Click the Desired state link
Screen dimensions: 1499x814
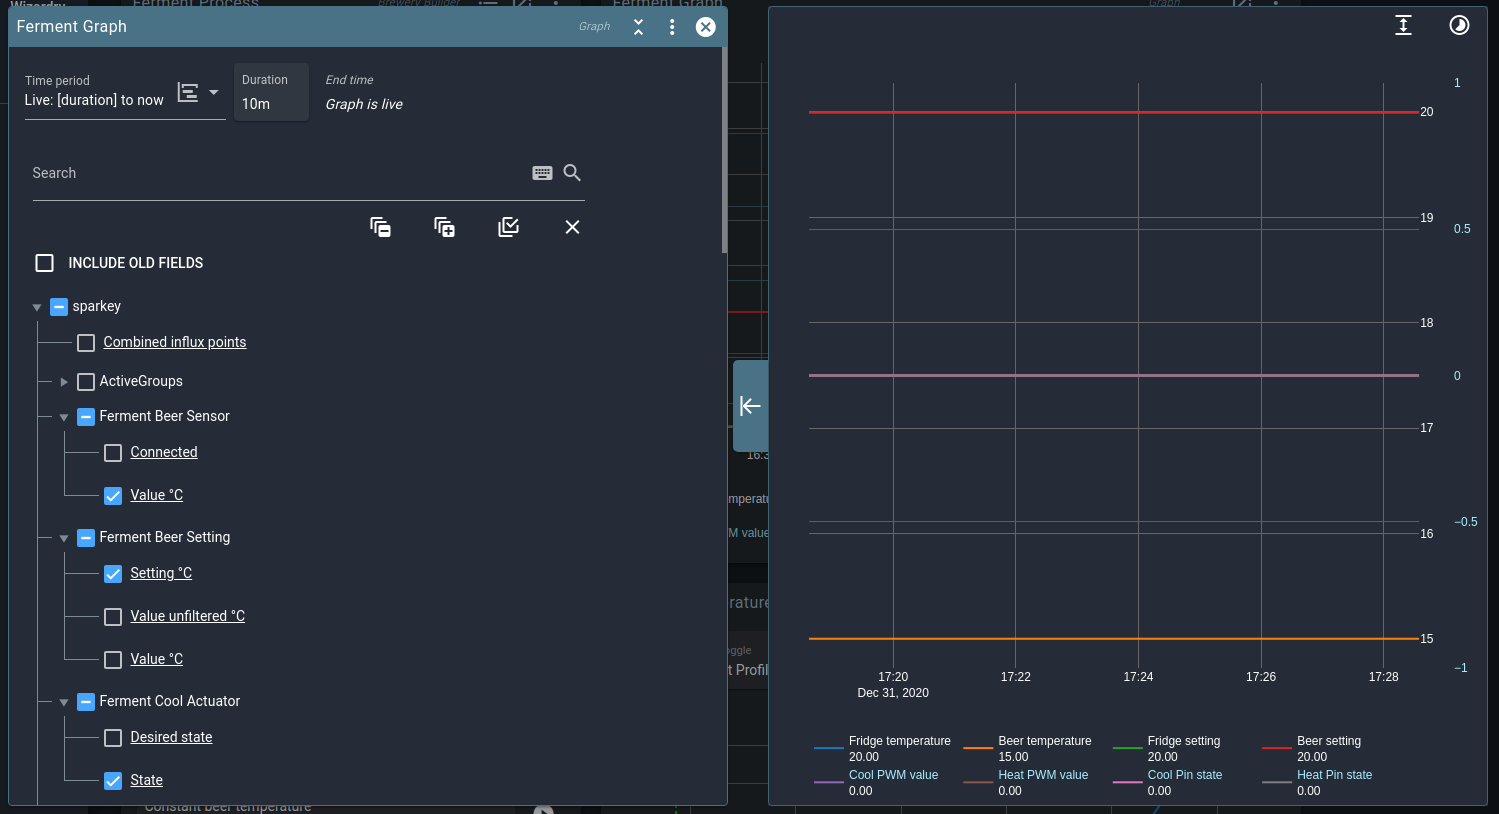pyautogui.click(x=171, y=737)
